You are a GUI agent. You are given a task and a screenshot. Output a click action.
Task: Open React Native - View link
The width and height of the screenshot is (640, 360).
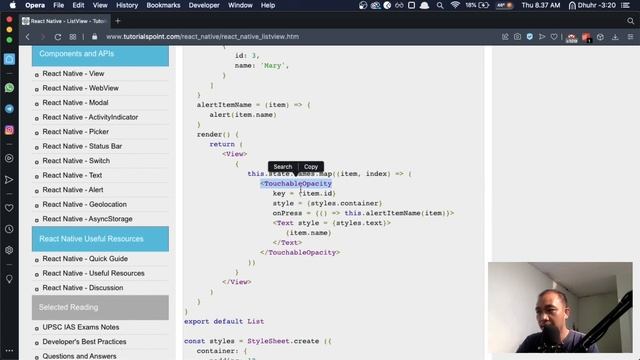(73, 73)
